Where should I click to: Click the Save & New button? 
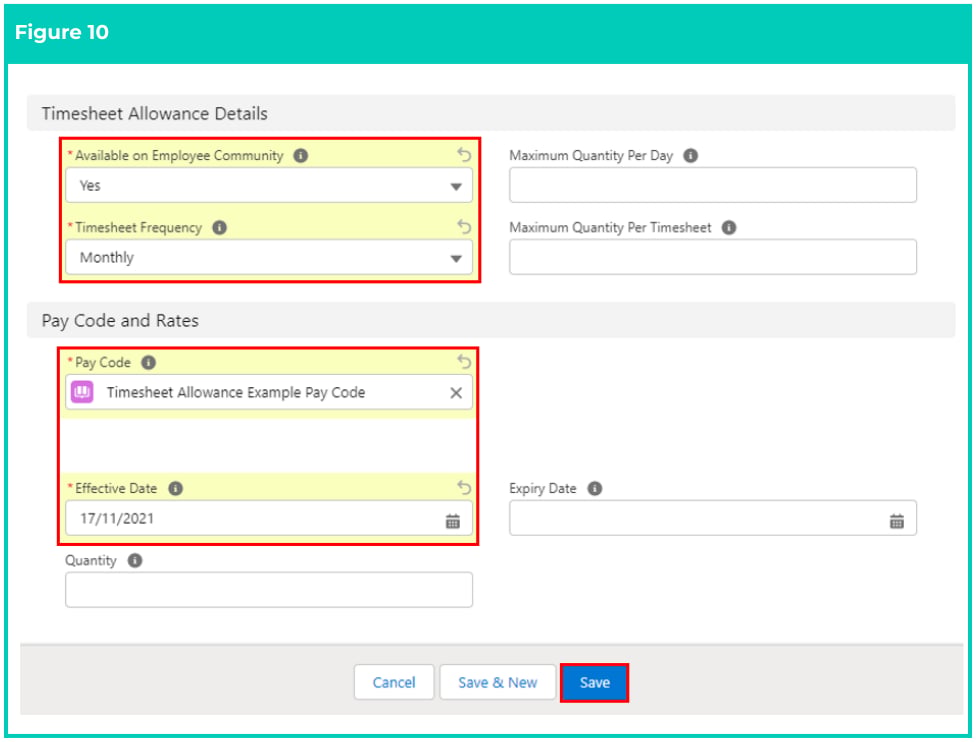point(497,683)
